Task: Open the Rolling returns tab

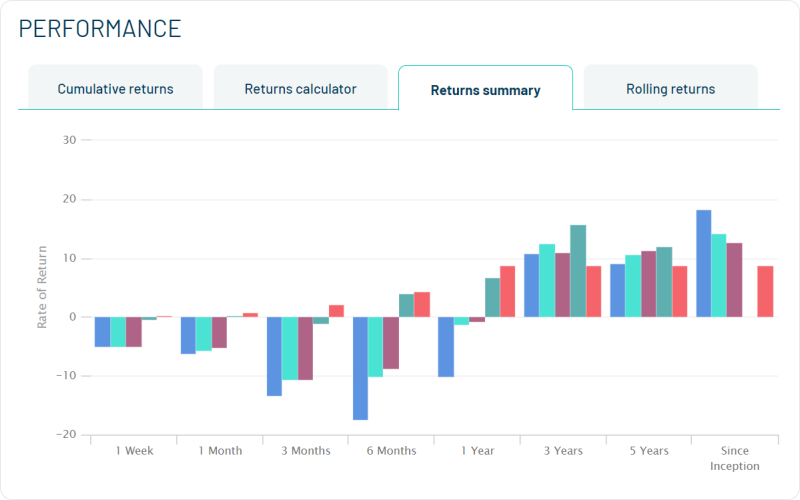Action: (670, 89)
